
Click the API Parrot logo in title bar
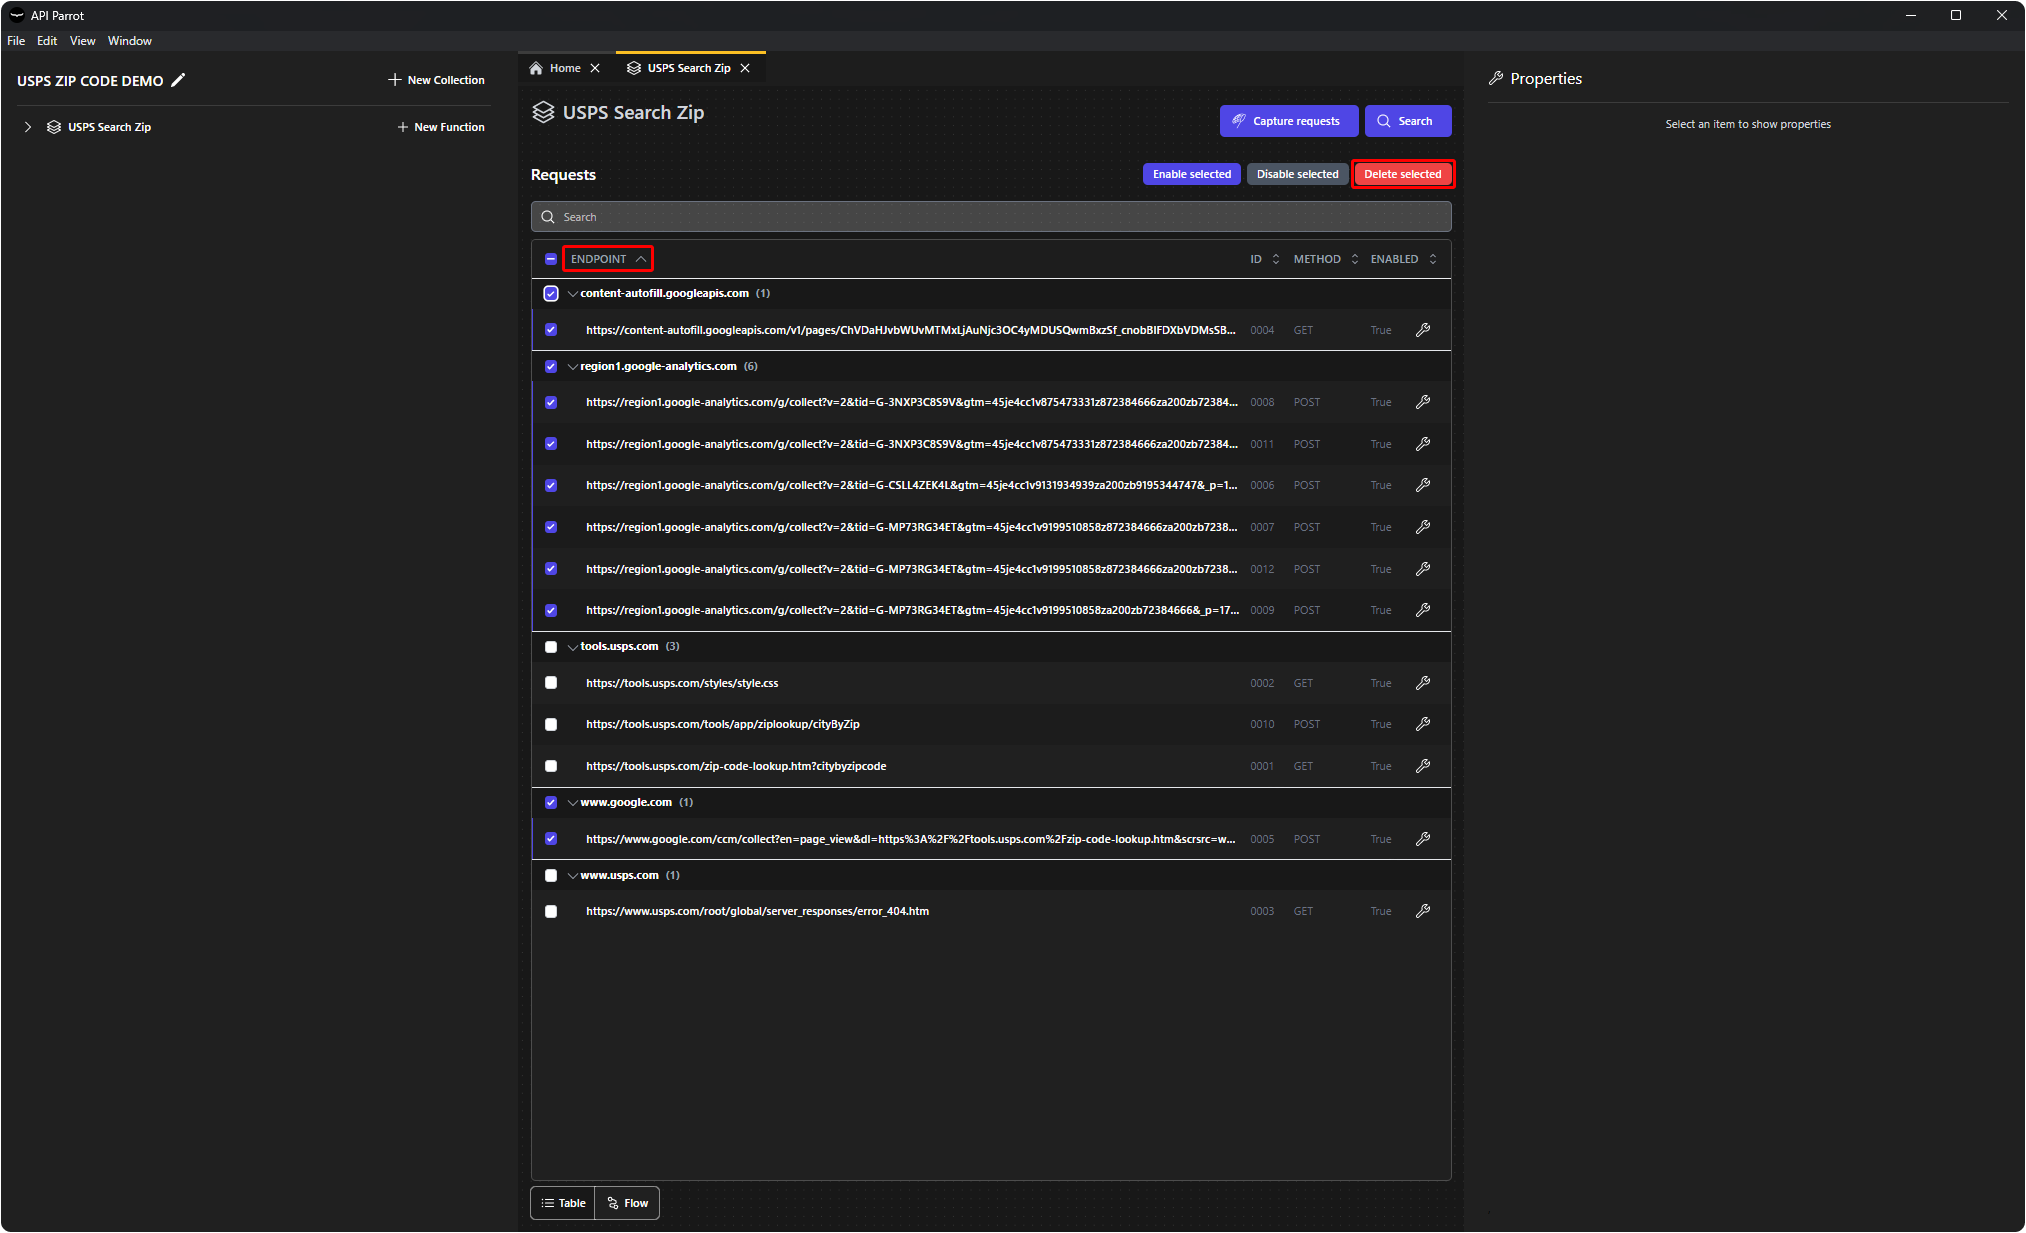point(16,15)
